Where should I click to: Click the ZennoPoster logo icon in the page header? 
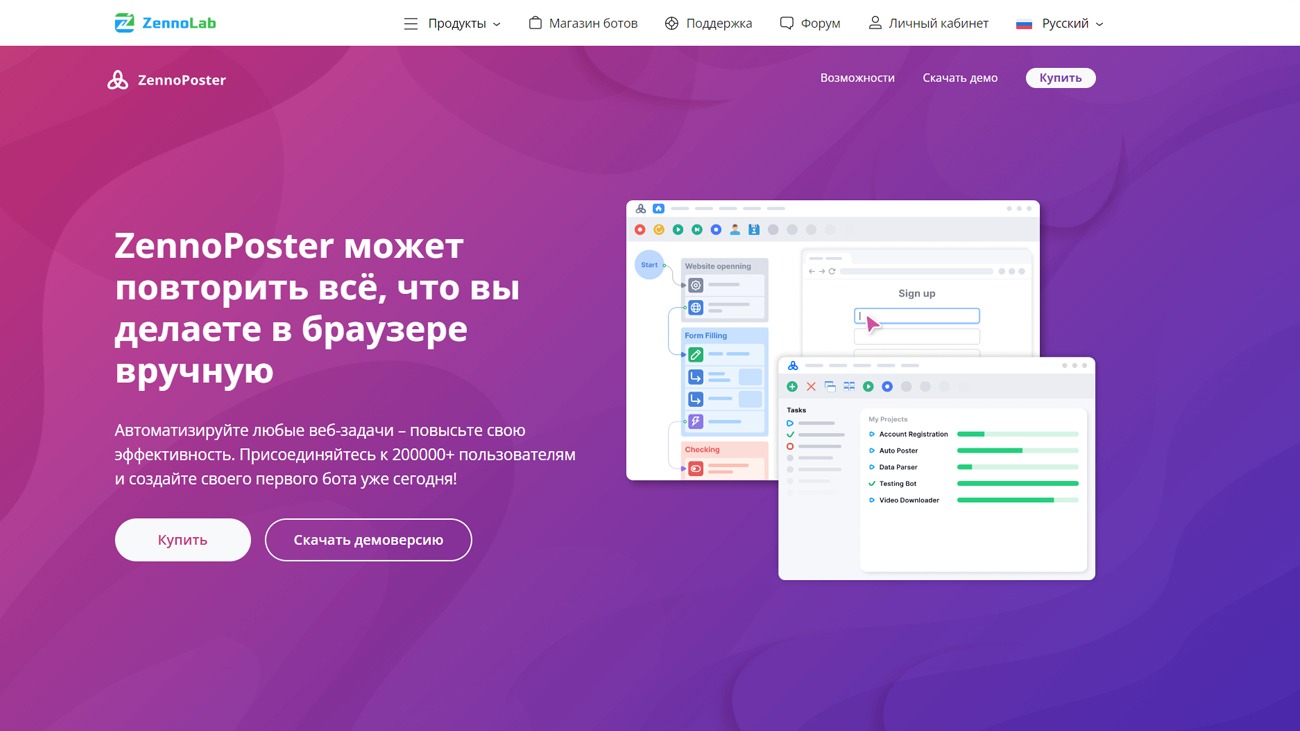point(117,78)
